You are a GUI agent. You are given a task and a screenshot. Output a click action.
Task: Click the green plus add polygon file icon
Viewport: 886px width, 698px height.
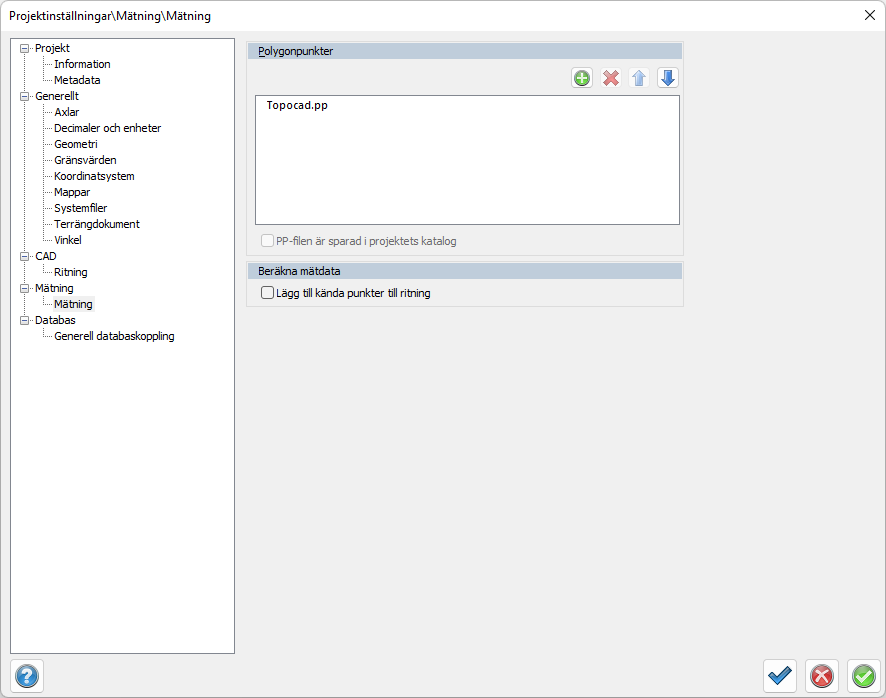pyautogui.click(x=582, y=78)
